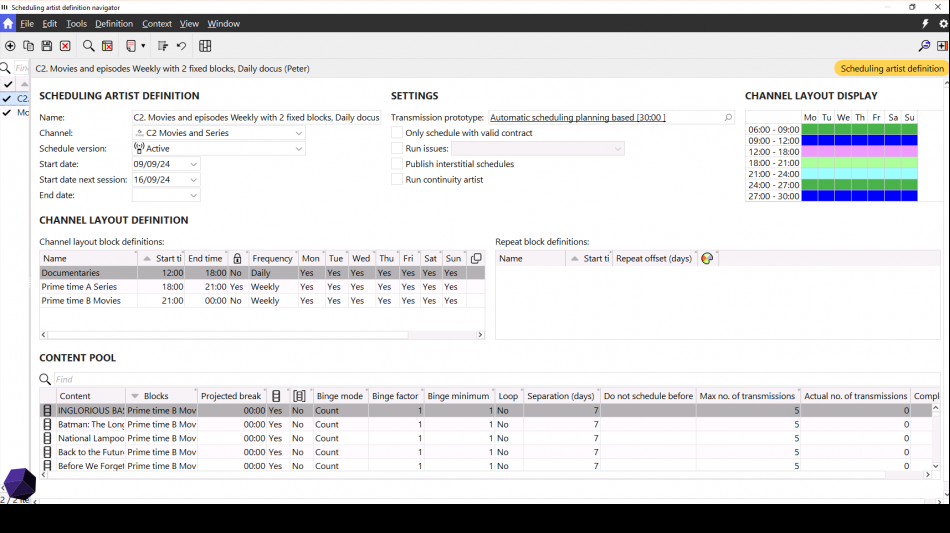
Task: Click the add new record plus icon
Action: click(10, 46)
